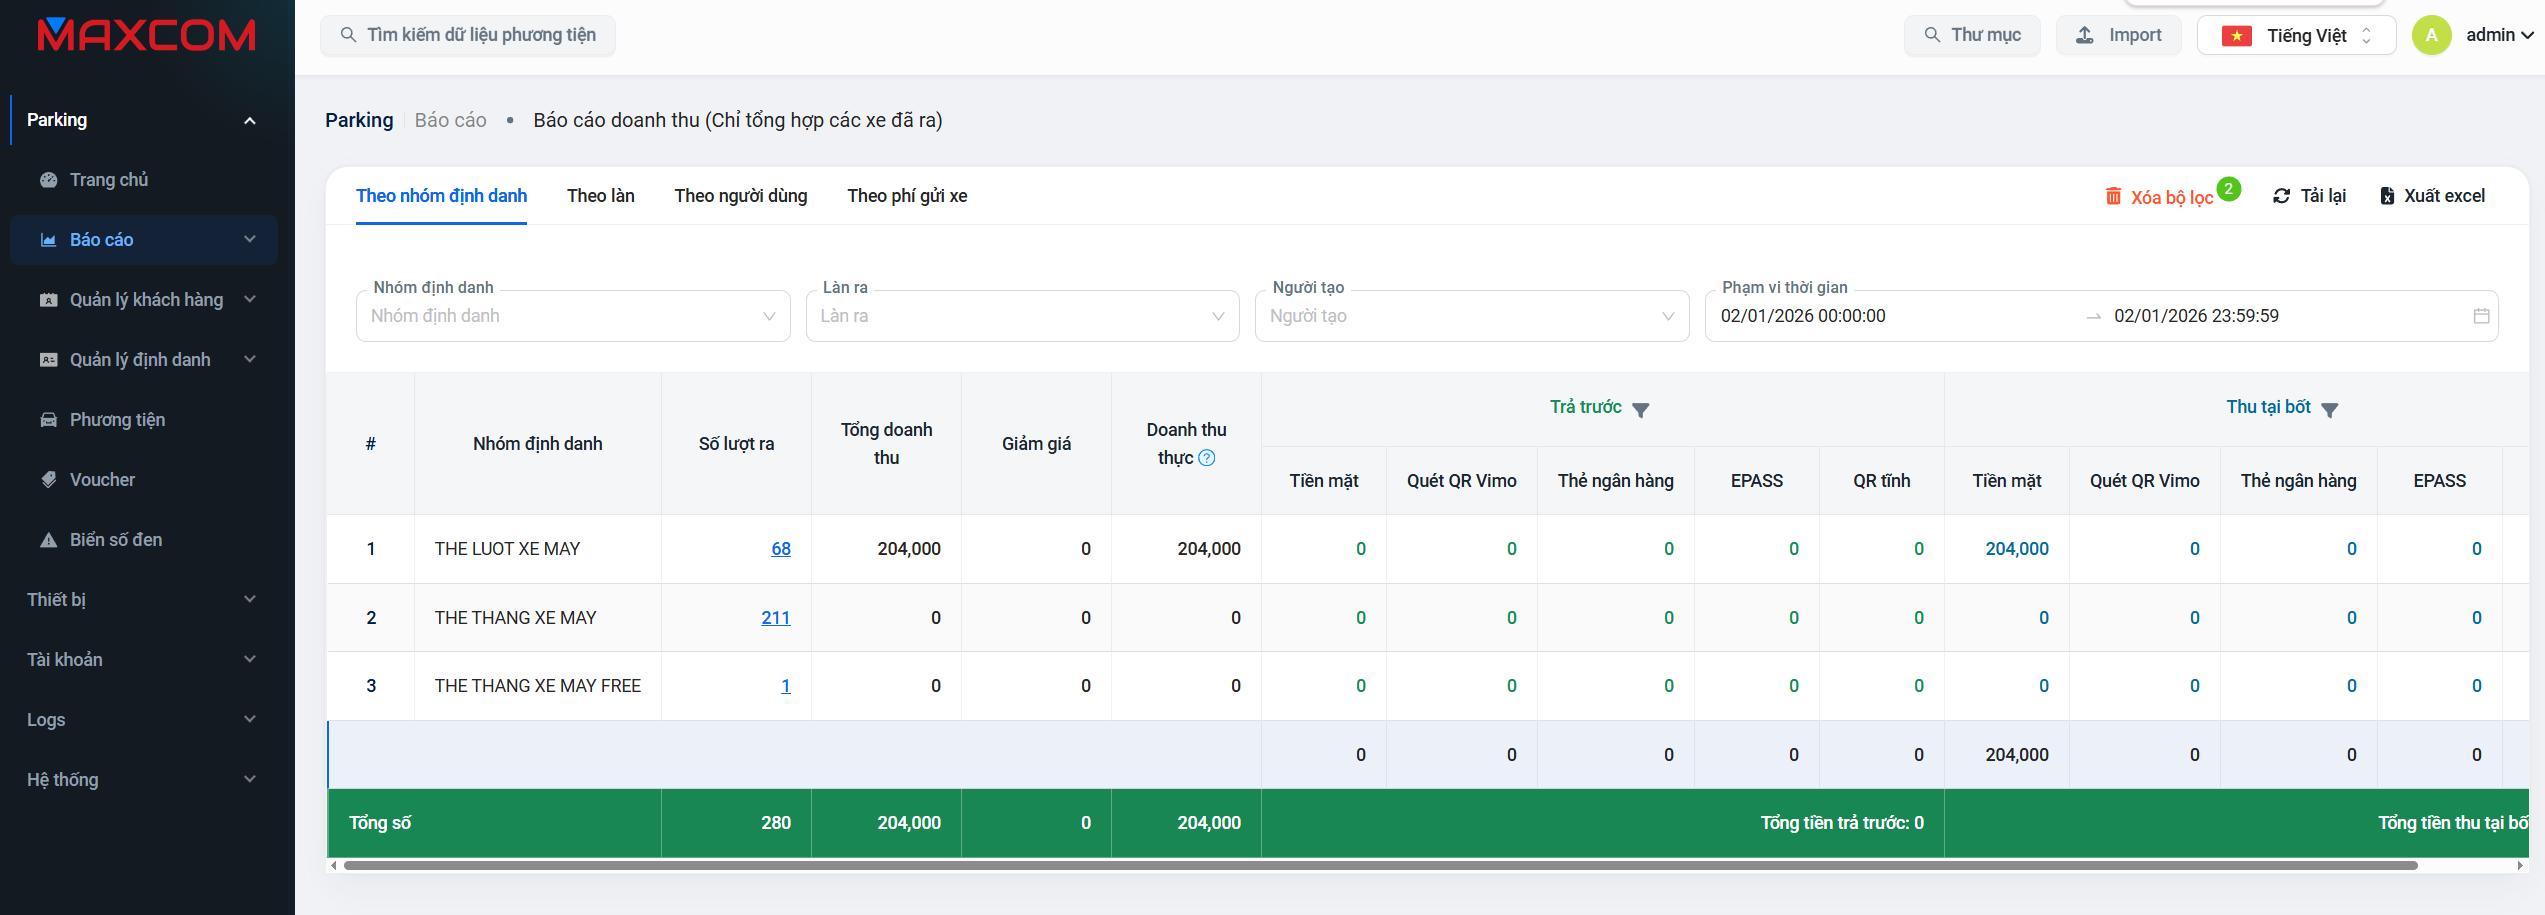This screenshot has height=915, width=2545.
Task: Open the 68 exit count link
Action: 780,549
